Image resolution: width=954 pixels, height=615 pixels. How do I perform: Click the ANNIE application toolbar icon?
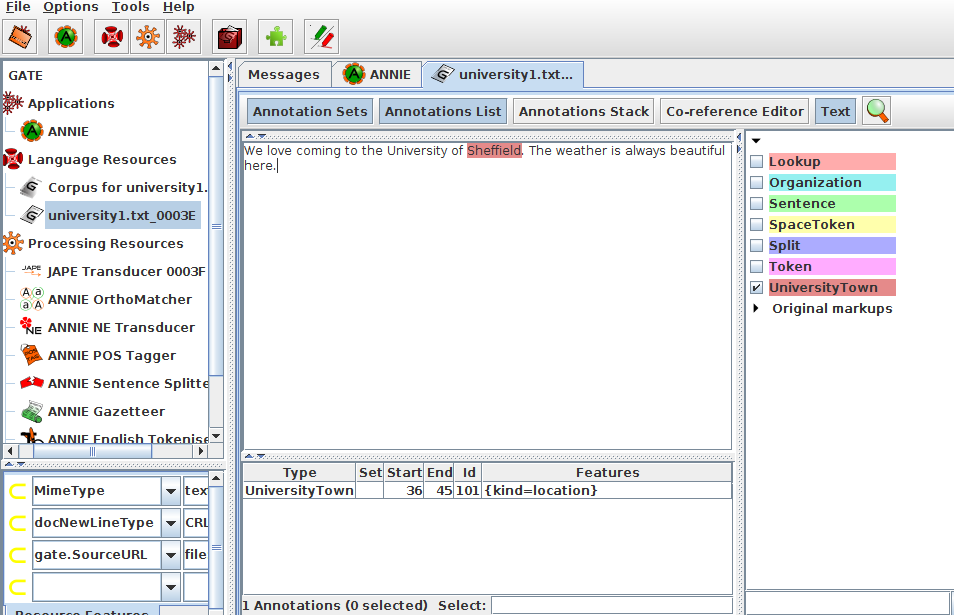tap(66, 37)
